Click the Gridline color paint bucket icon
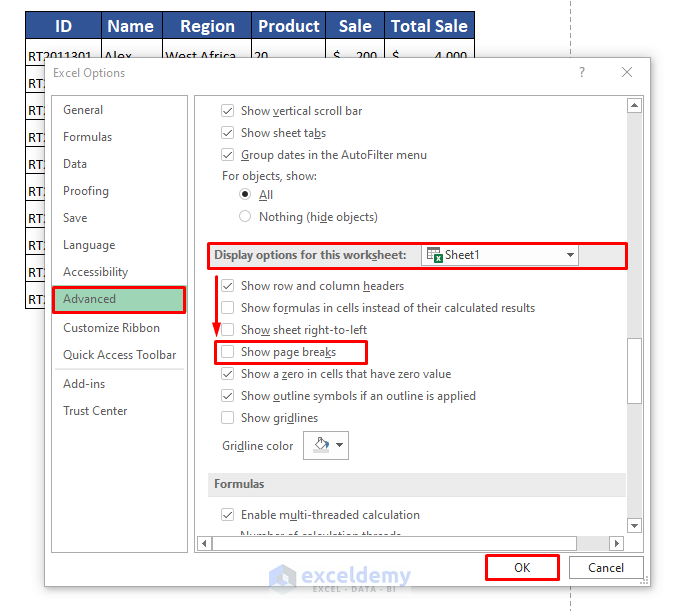681x611 pixels. click(321, 445)
